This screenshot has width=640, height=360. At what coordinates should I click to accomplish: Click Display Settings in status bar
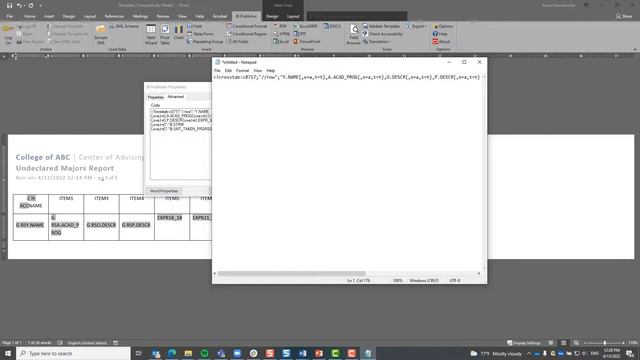524,343
